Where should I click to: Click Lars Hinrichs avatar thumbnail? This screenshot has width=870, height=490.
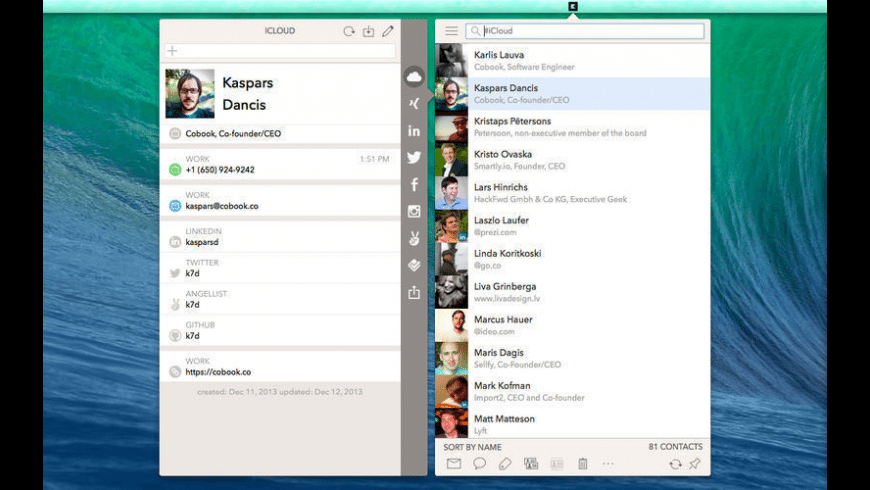[452, 193]
